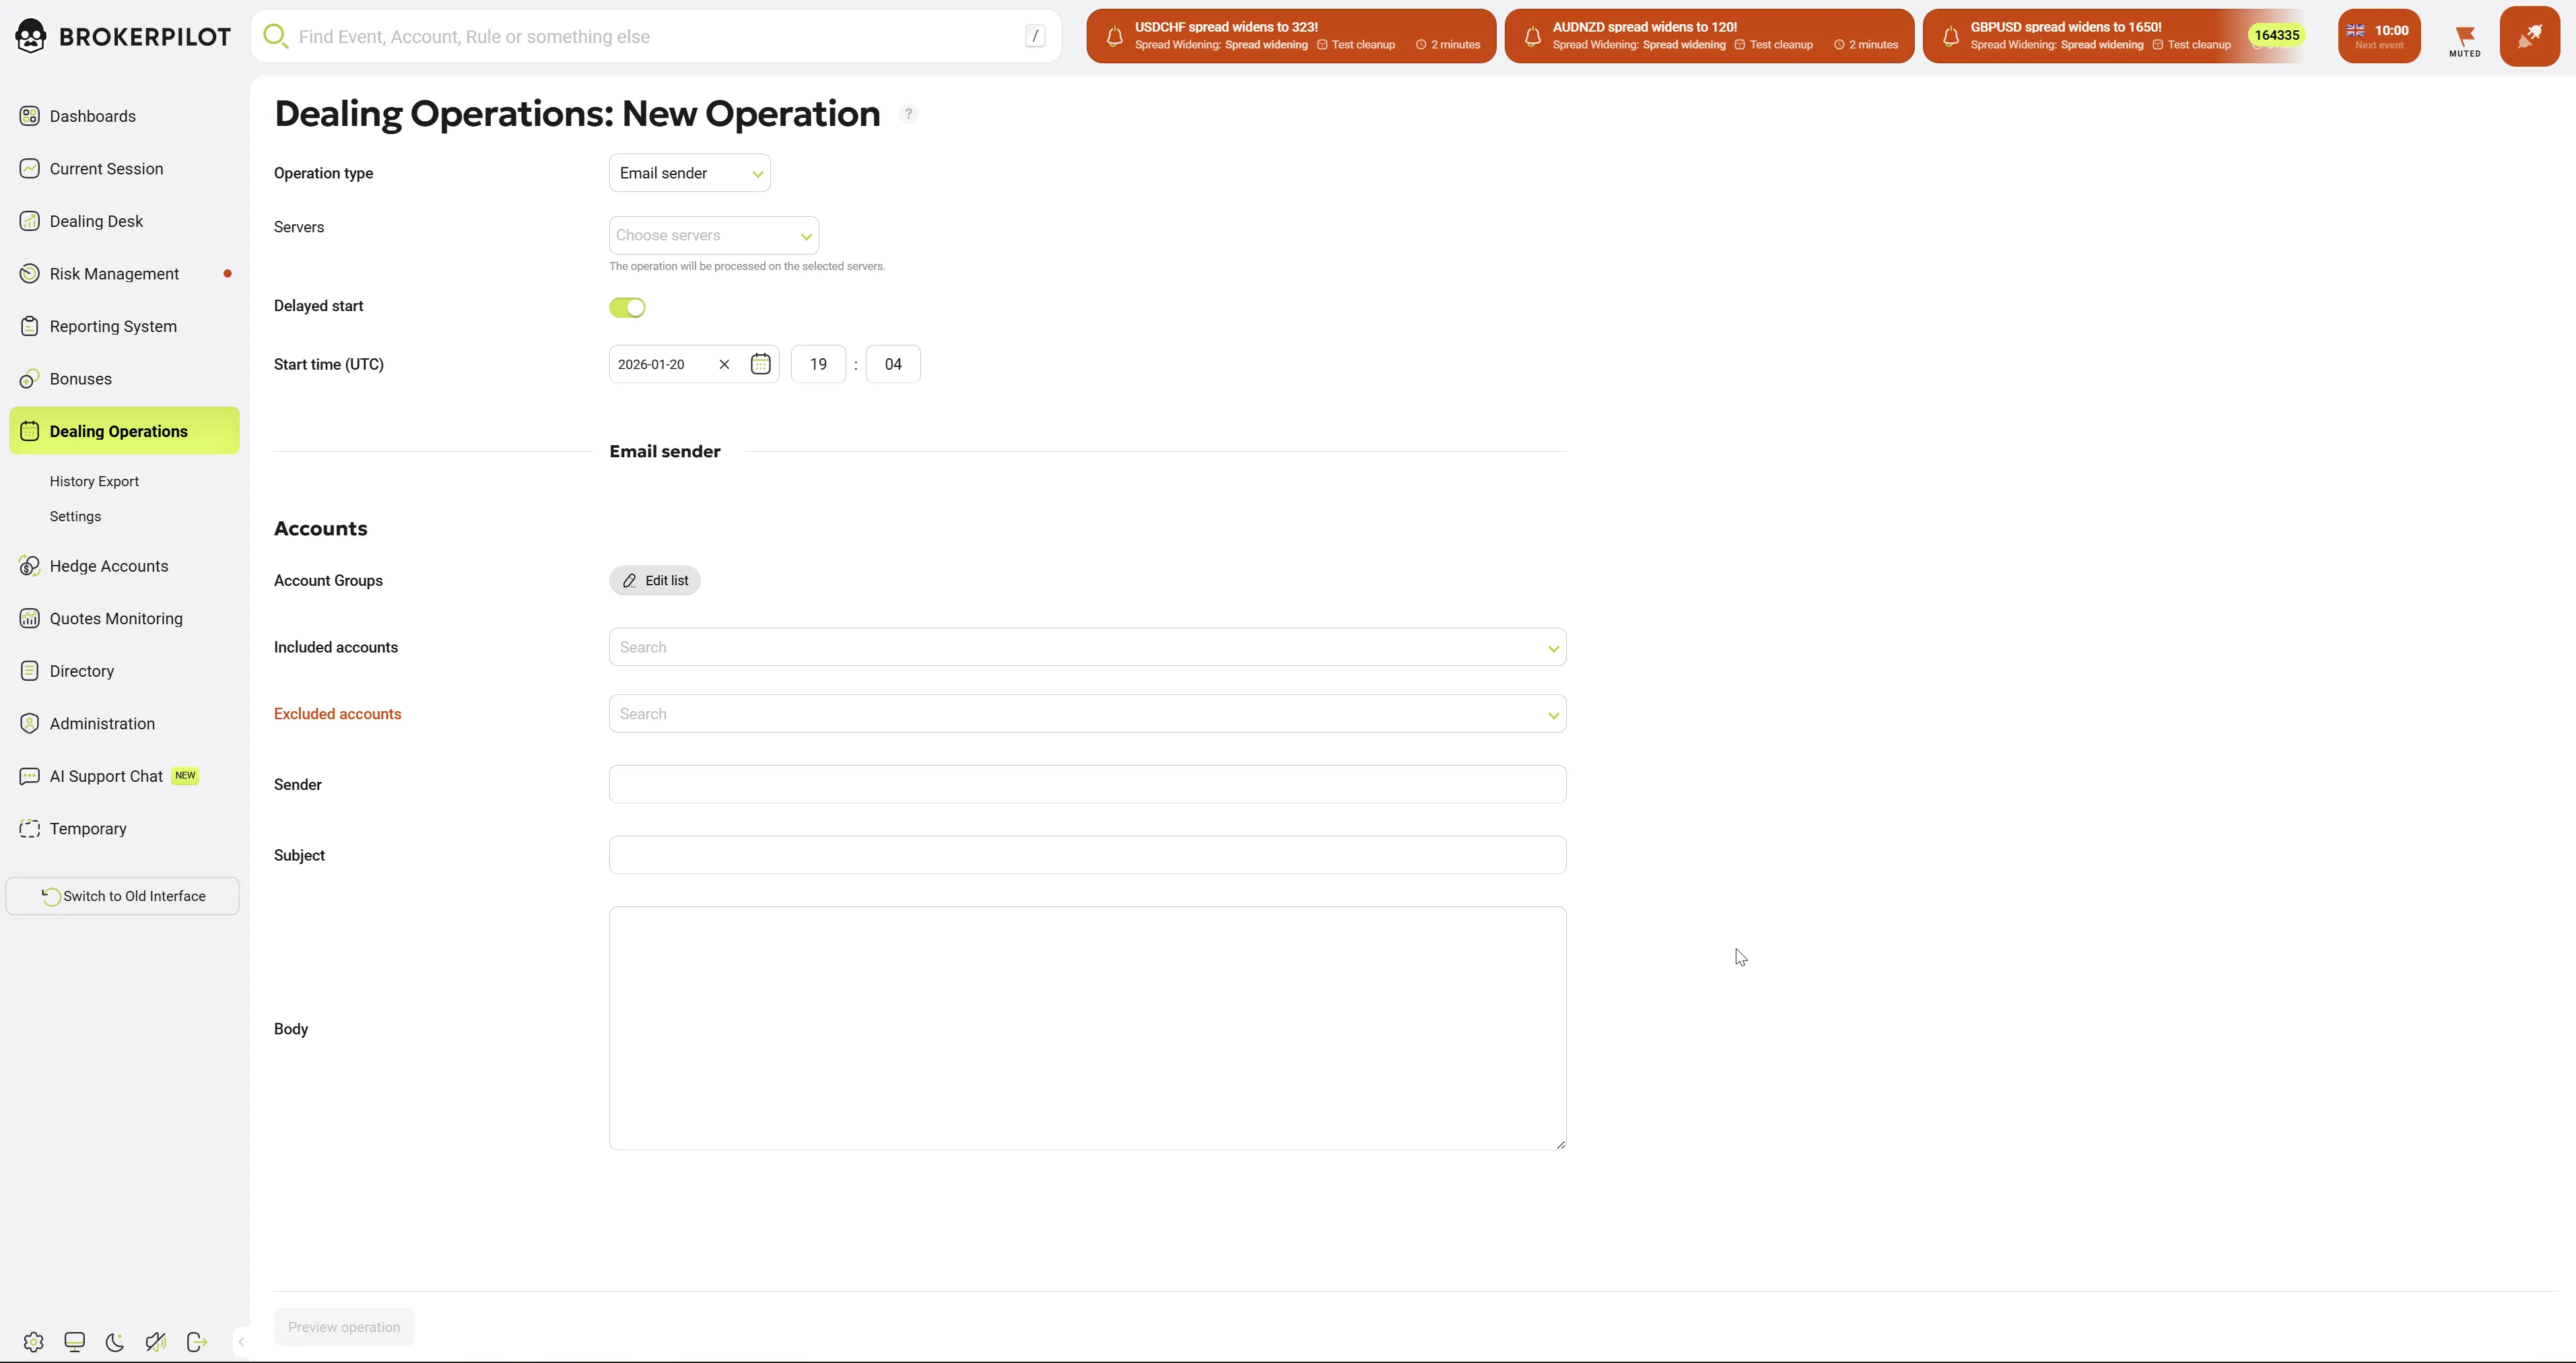The image size is (2576, 1363).
Task: Open History Export submenu item
Action: [x=94, y=481]
